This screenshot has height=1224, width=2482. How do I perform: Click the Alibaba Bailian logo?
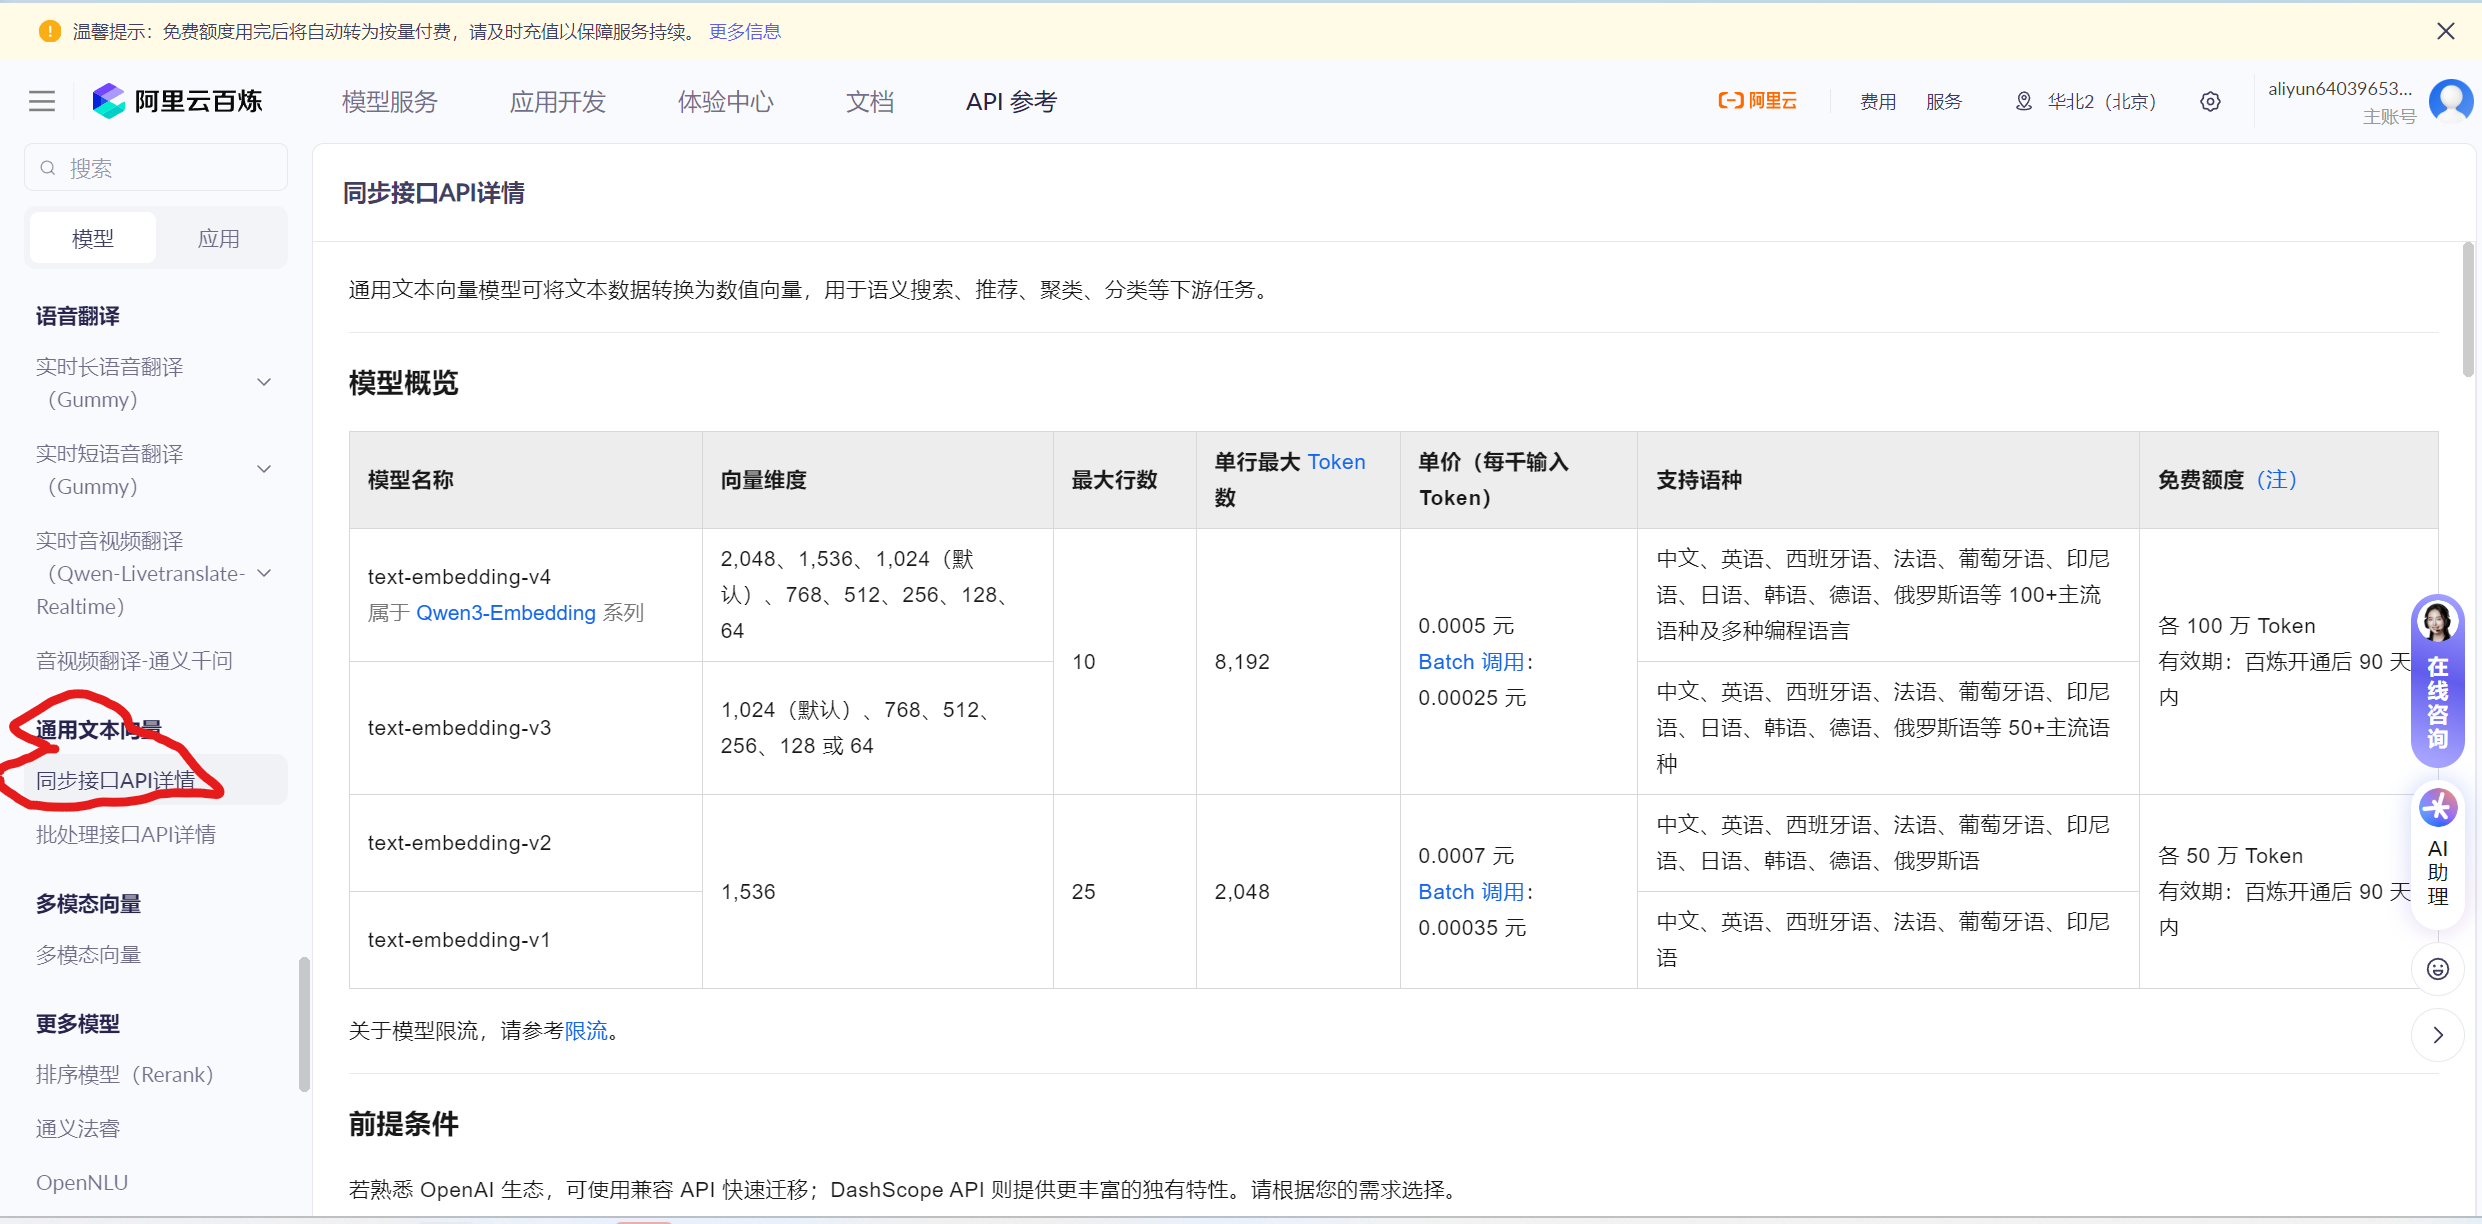point(178,101)
